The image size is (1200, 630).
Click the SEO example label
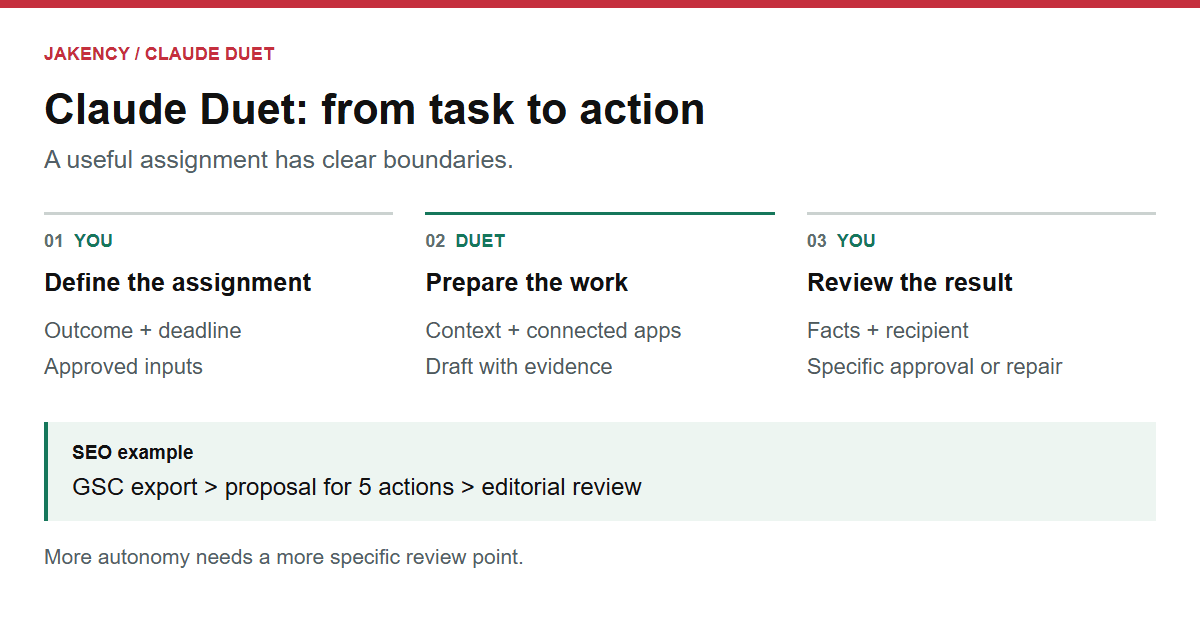pyautogui.click(x=133, y=453)
